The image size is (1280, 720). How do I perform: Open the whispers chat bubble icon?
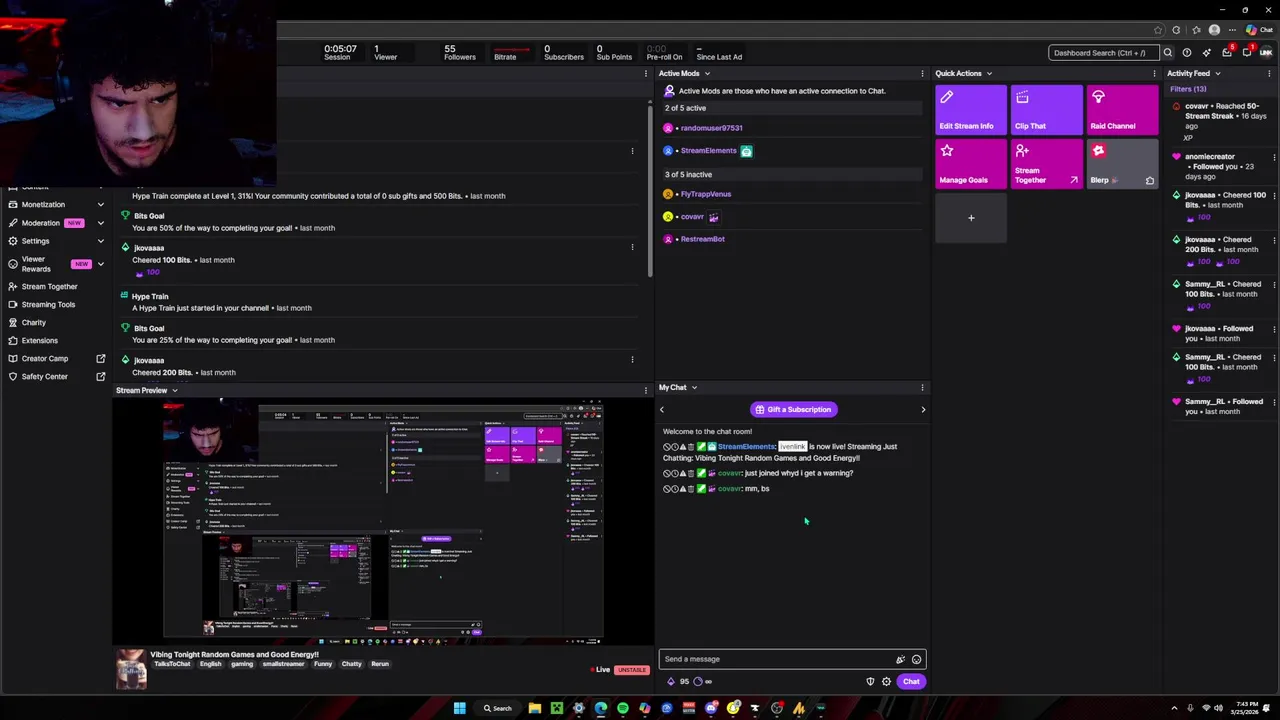click(1247, 53)
